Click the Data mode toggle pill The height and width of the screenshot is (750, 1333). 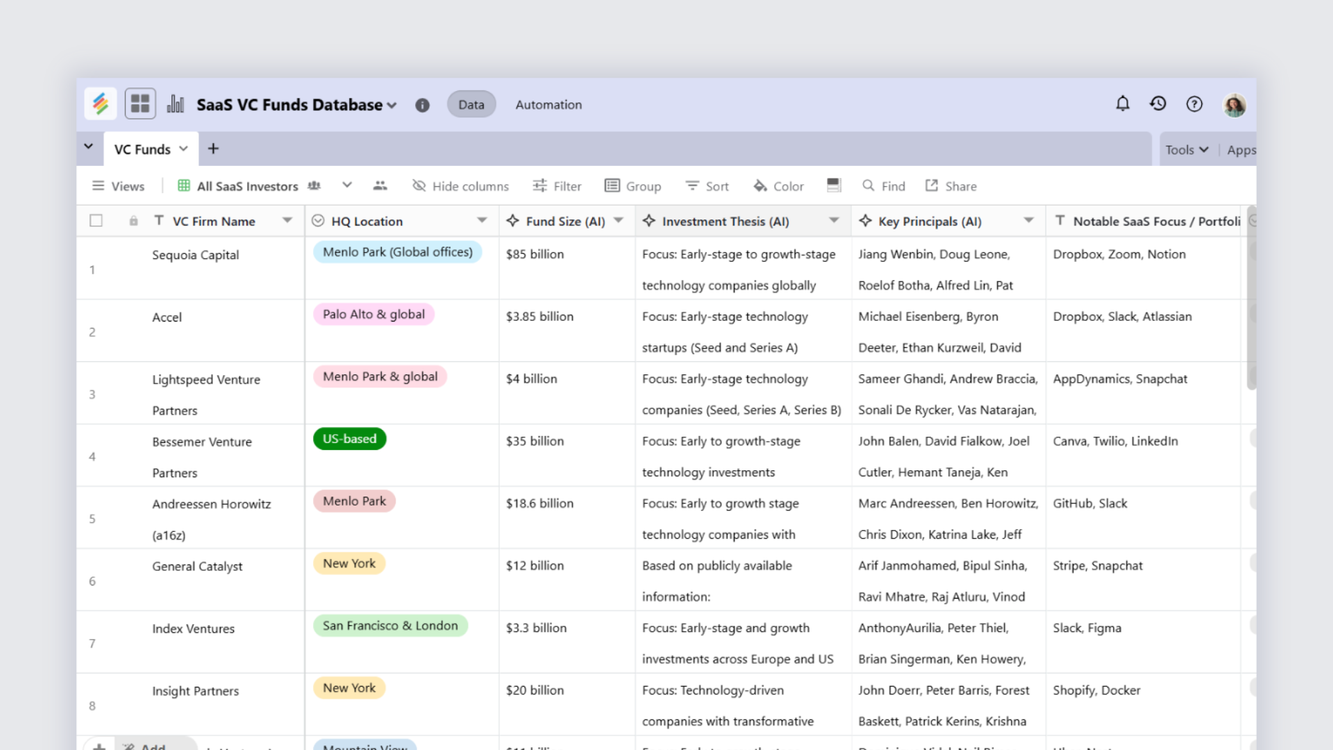pyautogui.click(x=471, y=103)
